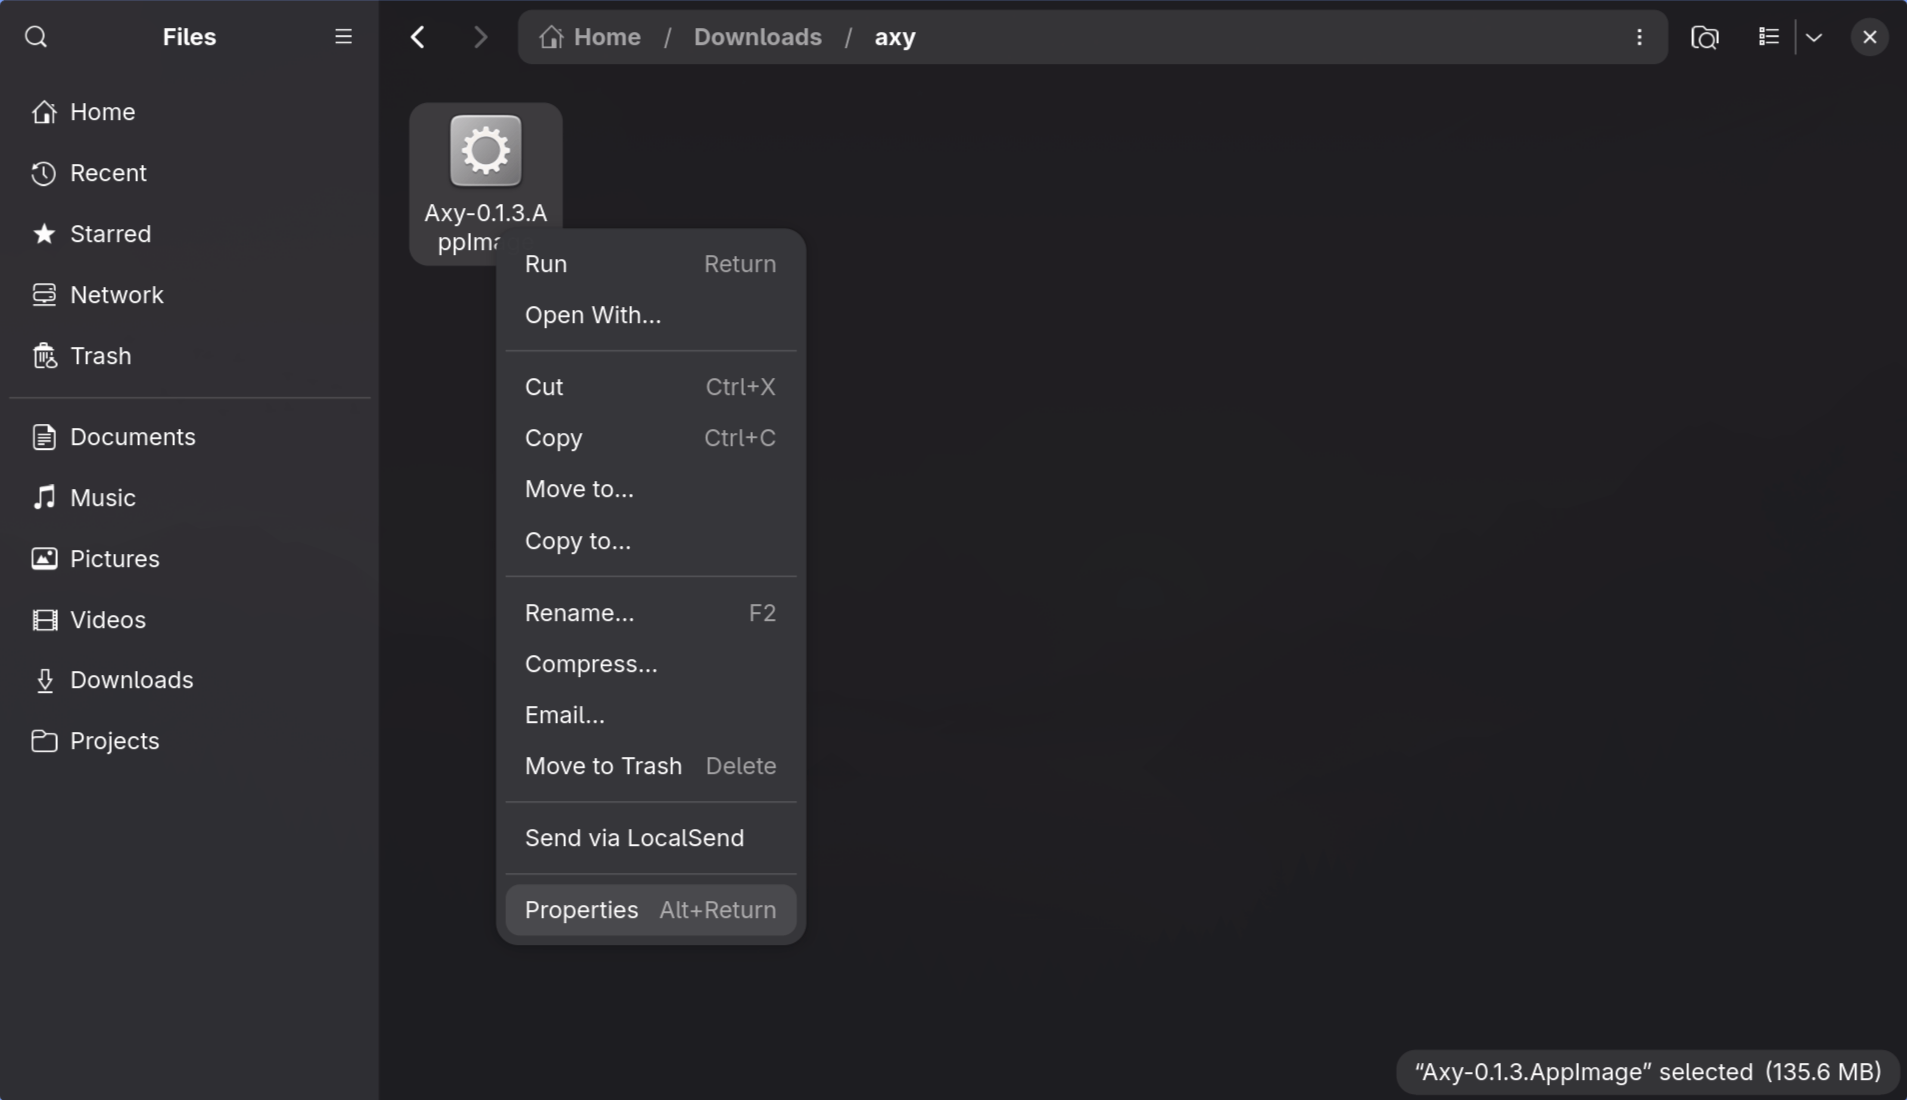Select Compress... from the context menu

651,664
